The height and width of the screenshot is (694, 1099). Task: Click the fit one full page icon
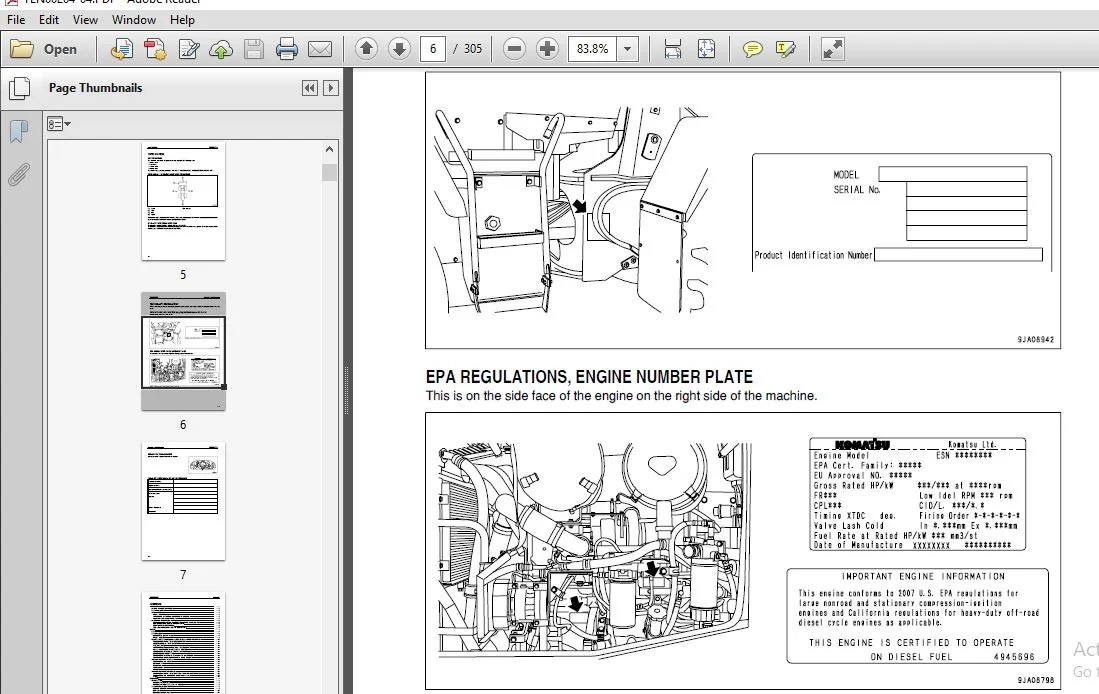(706, 48)
